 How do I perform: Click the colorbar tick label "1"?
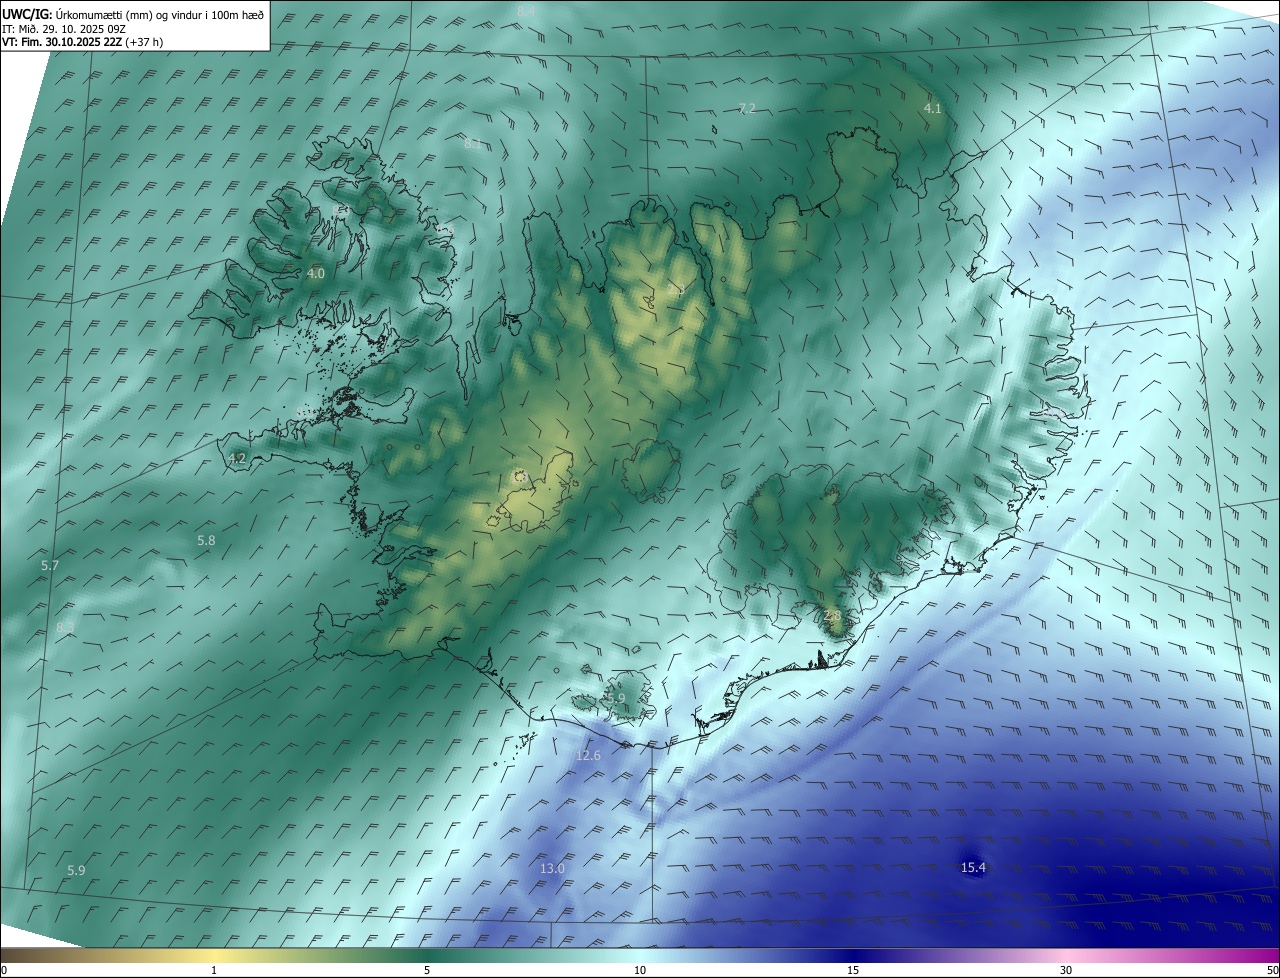click(214, 970)
